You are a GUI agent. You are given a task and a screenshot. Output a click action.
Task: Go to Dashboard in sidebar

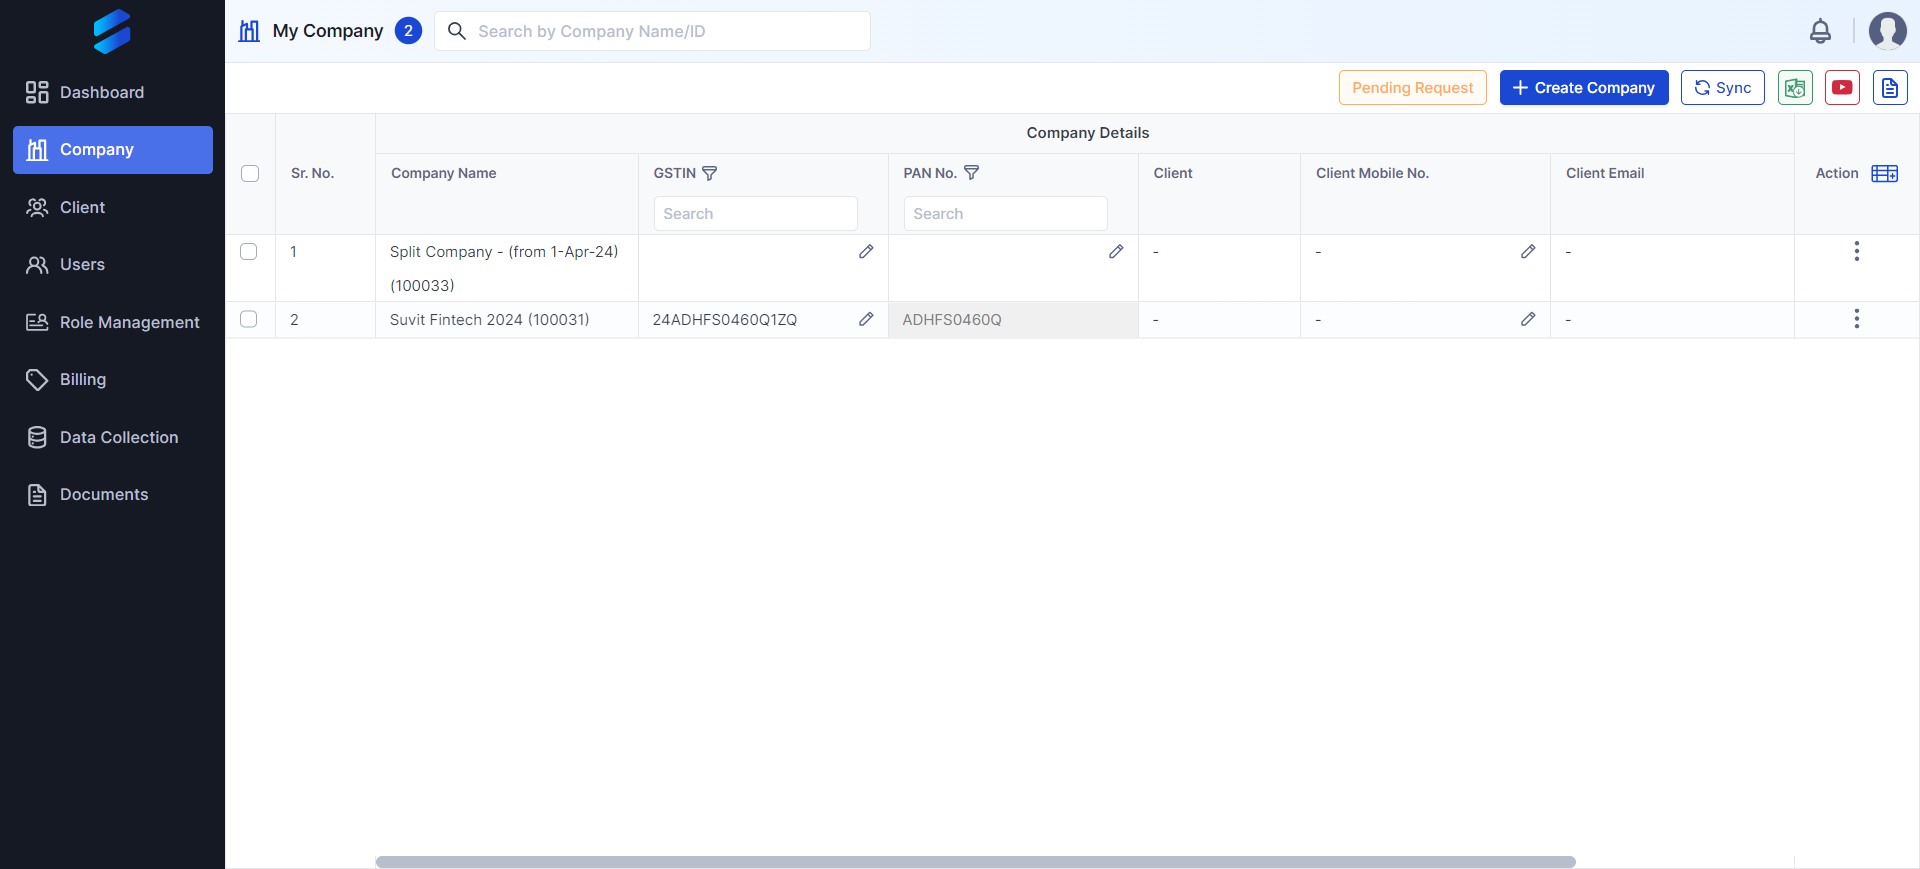pos(112,92)
